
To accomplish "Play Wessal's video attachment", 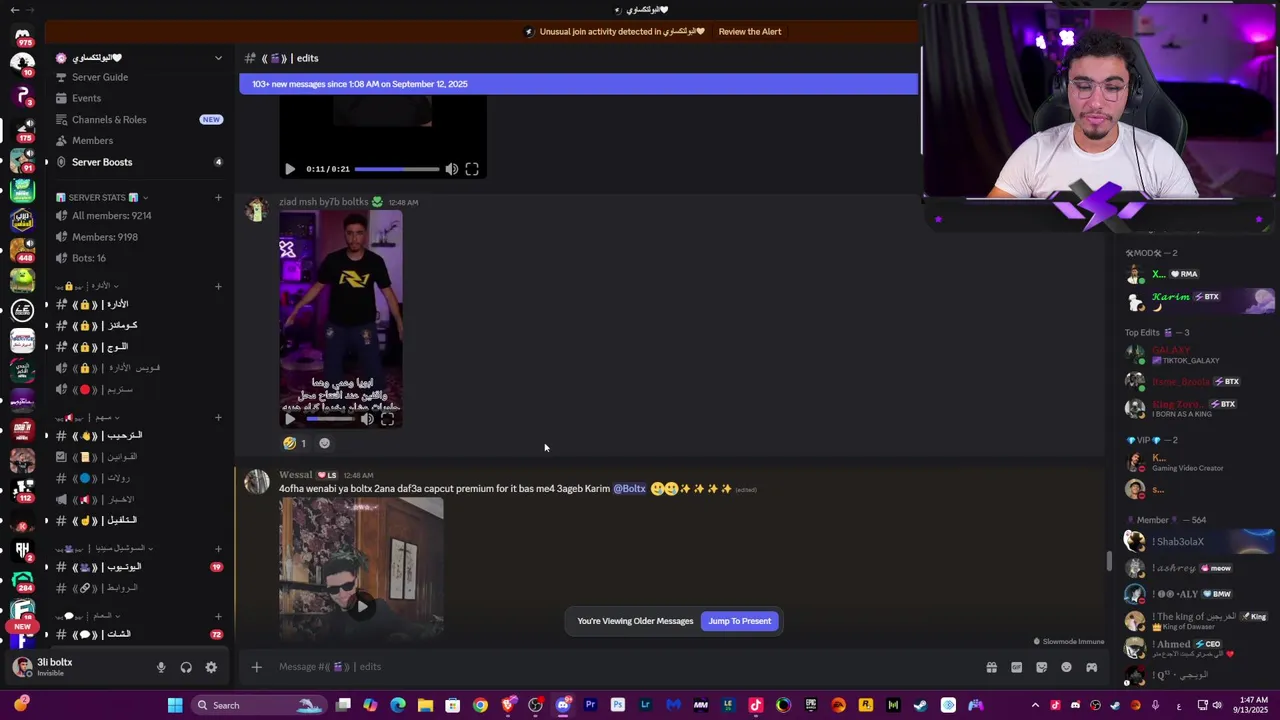I will [x=362, y=606].
